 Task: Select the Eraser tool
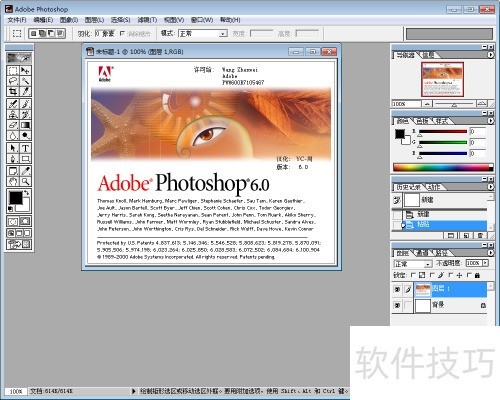tap(13, 125)
